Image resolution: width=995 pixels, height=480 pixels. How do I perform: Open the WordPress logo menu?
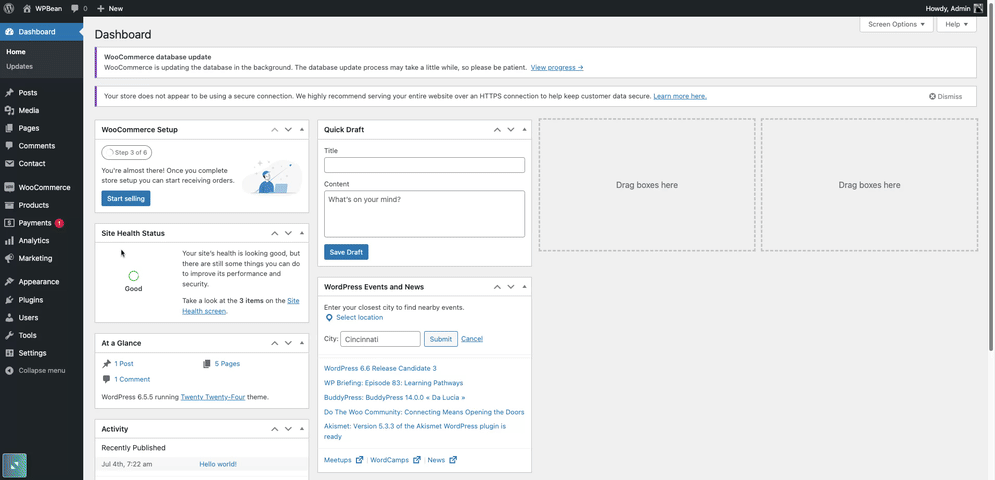point(9,8)
